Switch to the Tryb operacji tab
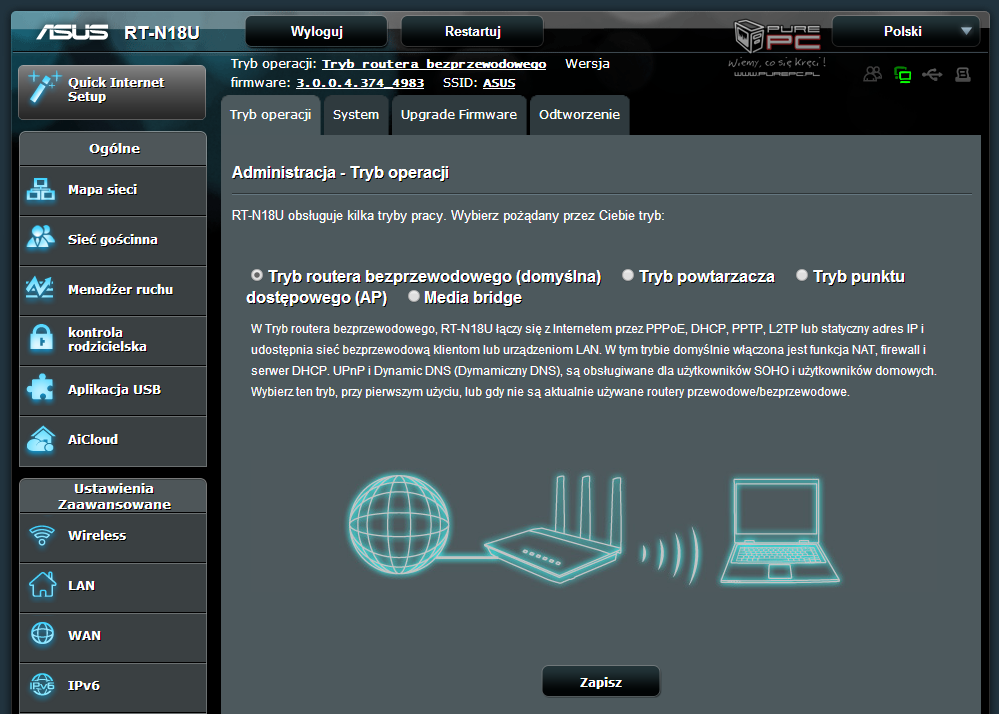The height and width of the screenshot is (714, 999). (x=271, y=115)
